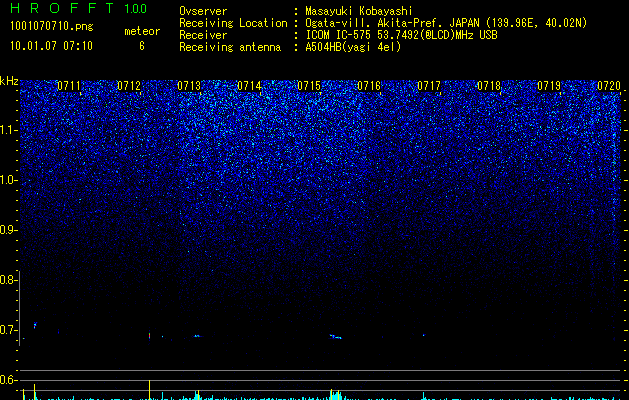Click the 0717 time marker

pos(429,86)
